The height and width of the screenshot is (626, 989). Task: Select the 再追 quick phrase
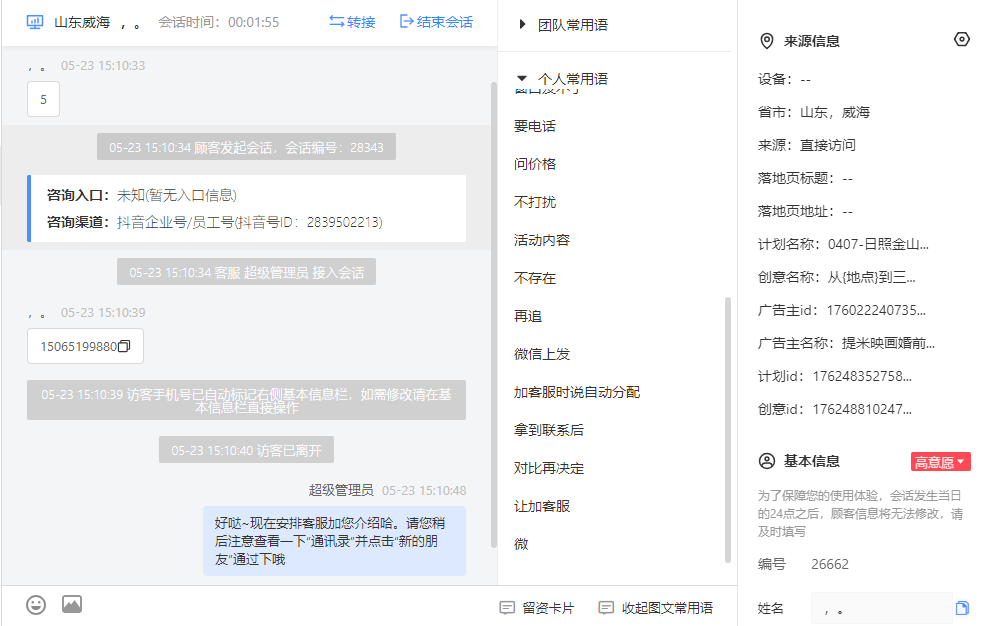[528, 316]
